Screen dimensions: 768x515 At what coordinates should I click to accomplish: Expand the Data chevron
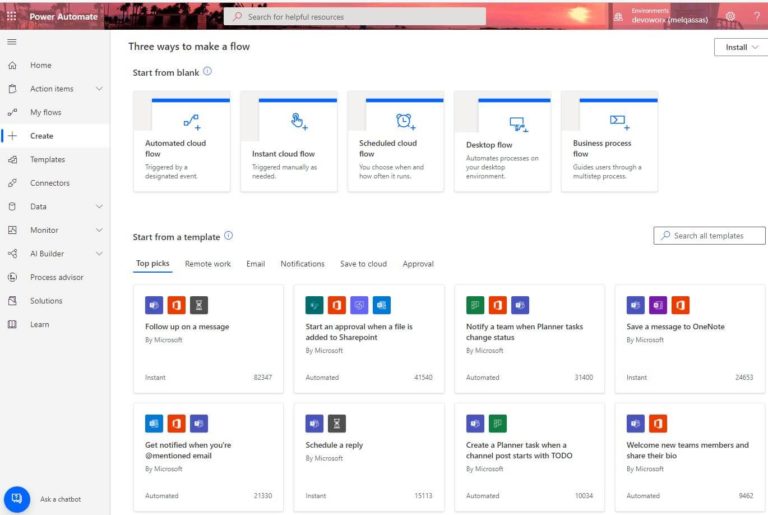[x=99, y=206]
